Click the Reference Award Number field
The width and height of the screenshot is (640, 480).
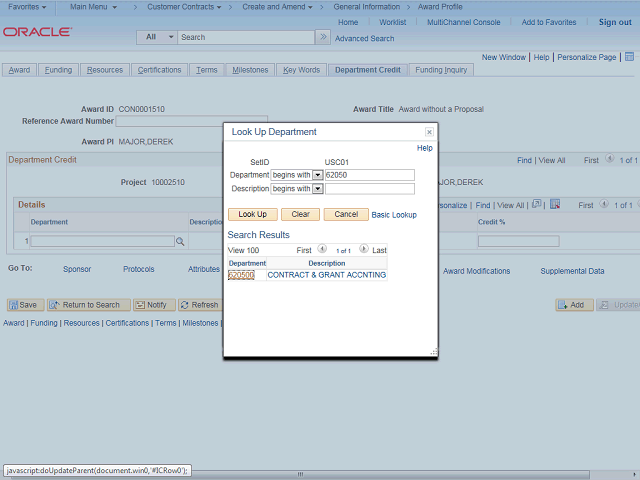pos(191,121)
